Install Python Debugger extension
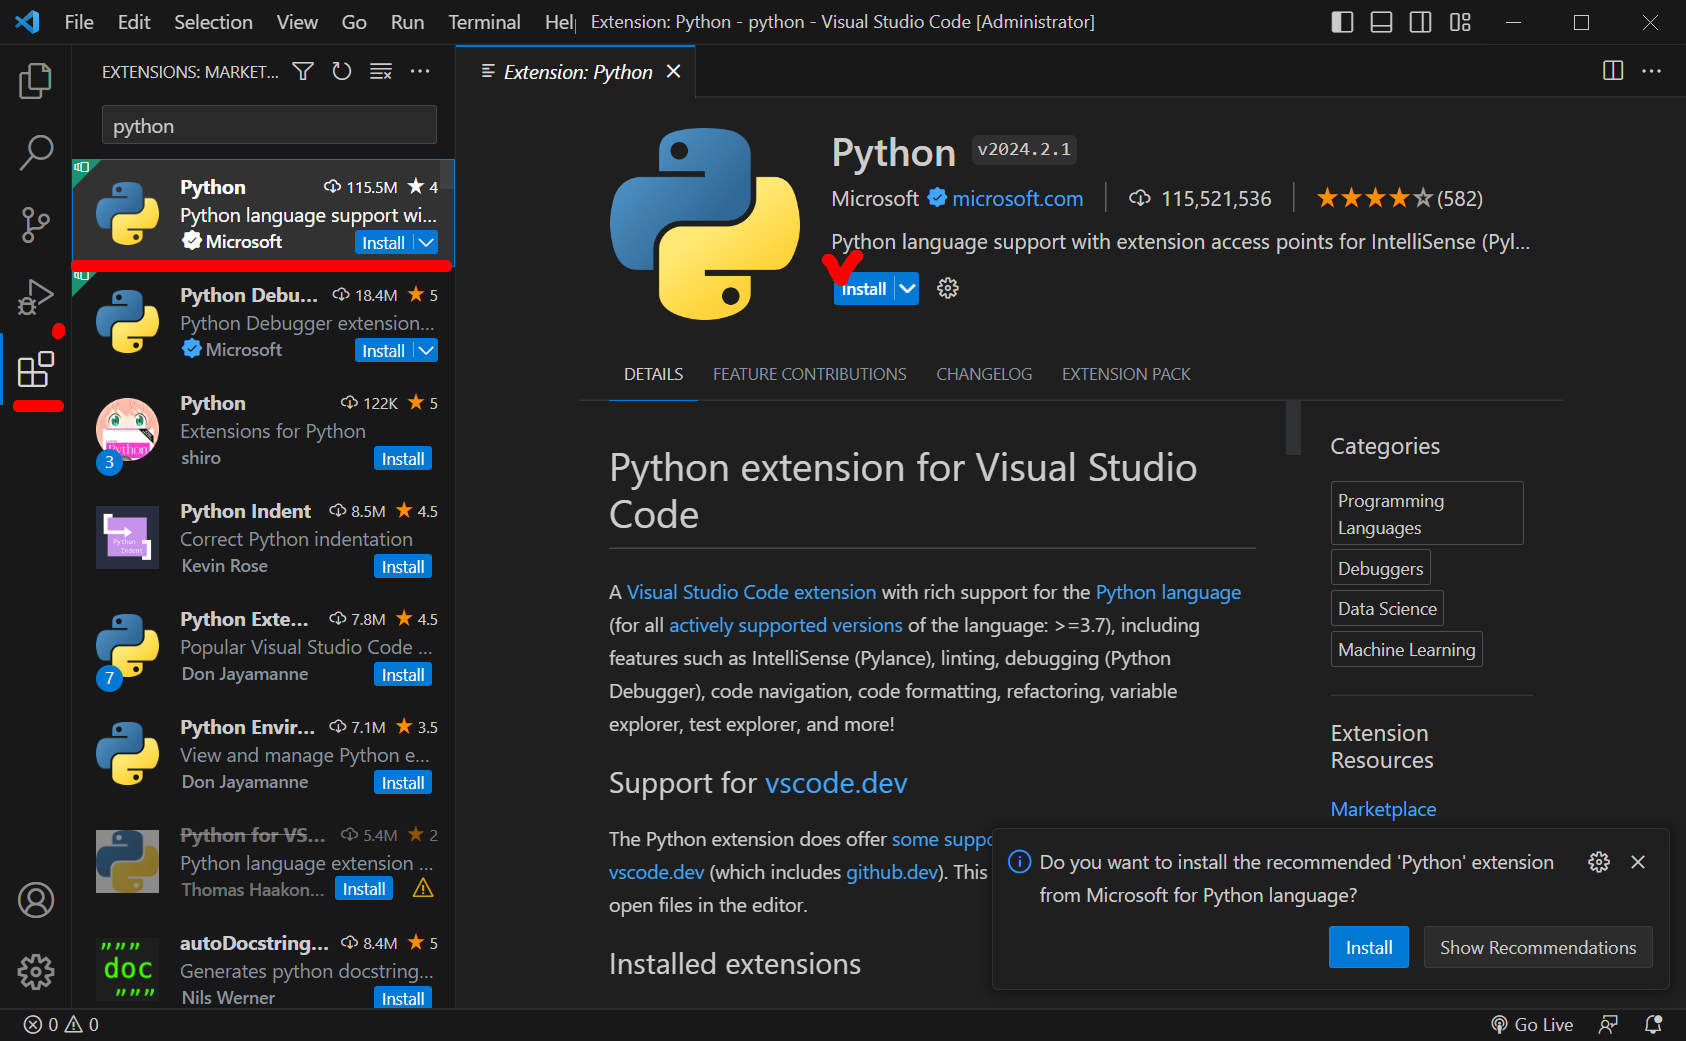The height and width of the screenshot is (1041, 1686). point(384,350)
